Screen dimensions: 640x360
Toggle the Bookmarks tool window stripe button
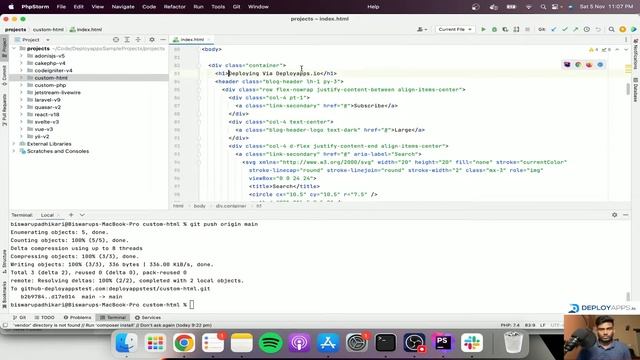tap(4, 295)
